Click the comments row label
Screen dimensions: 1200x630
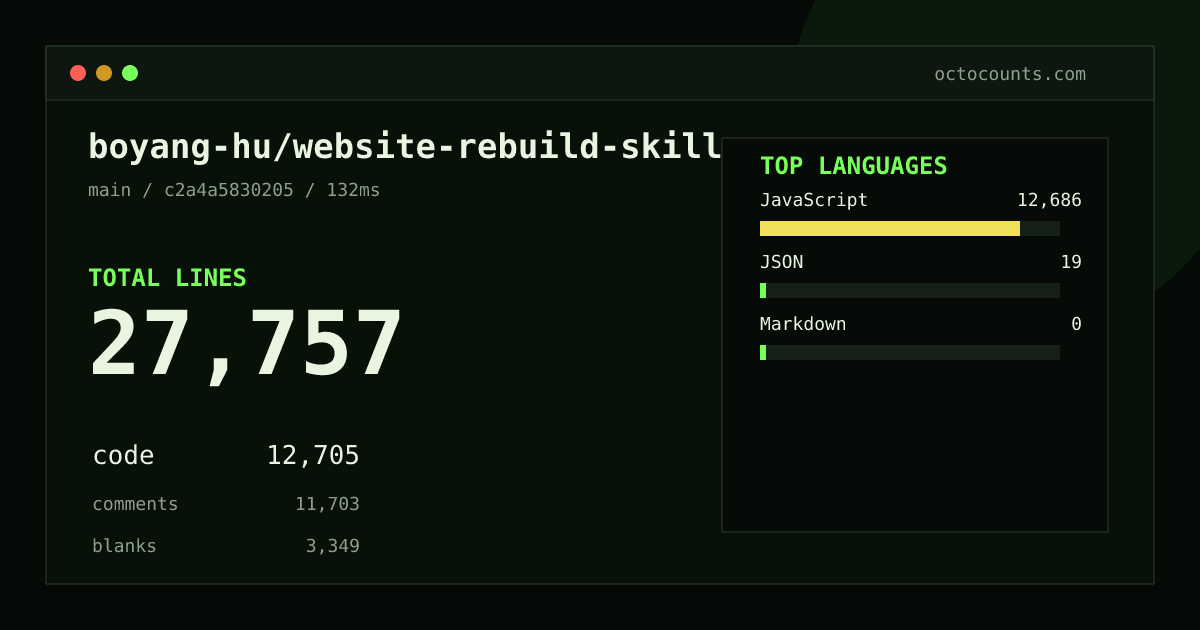tap(135, 504)
